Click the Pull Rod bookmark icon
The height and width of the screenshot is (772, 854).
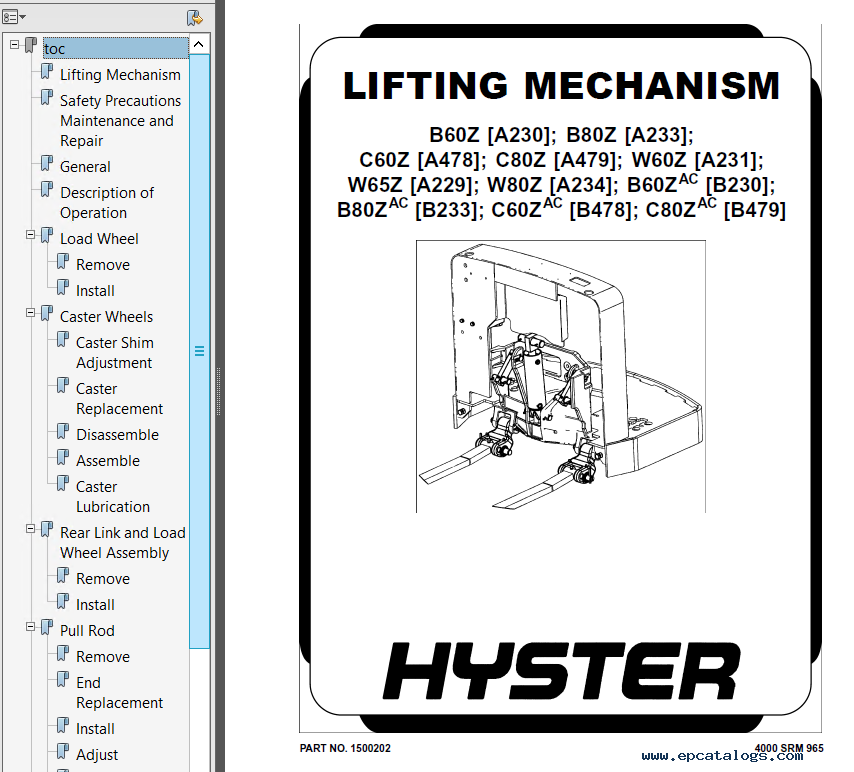47,628
